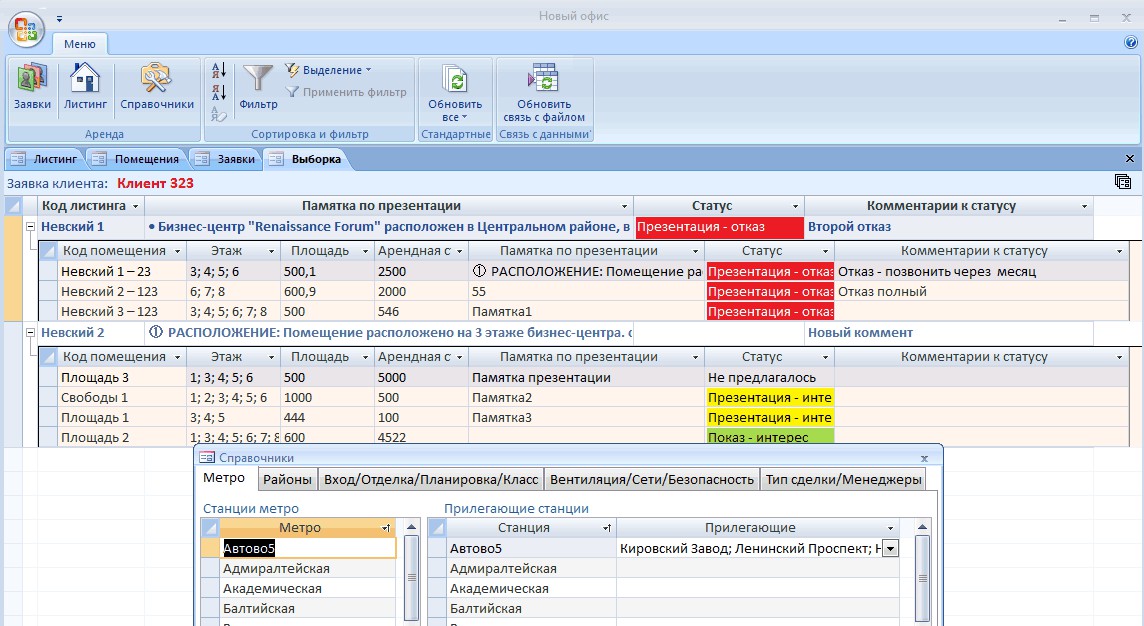Click the Office button orb
1144x626 pixels.
tap(27, 28)
